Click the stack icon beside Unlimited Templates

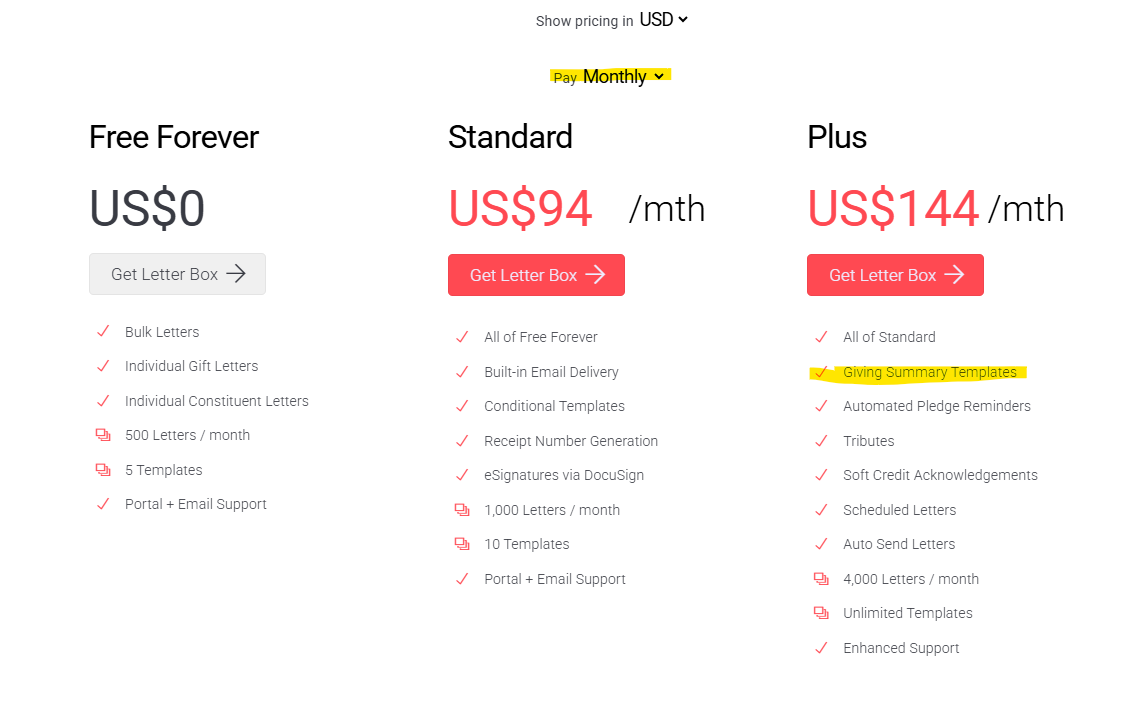[821, 613]
